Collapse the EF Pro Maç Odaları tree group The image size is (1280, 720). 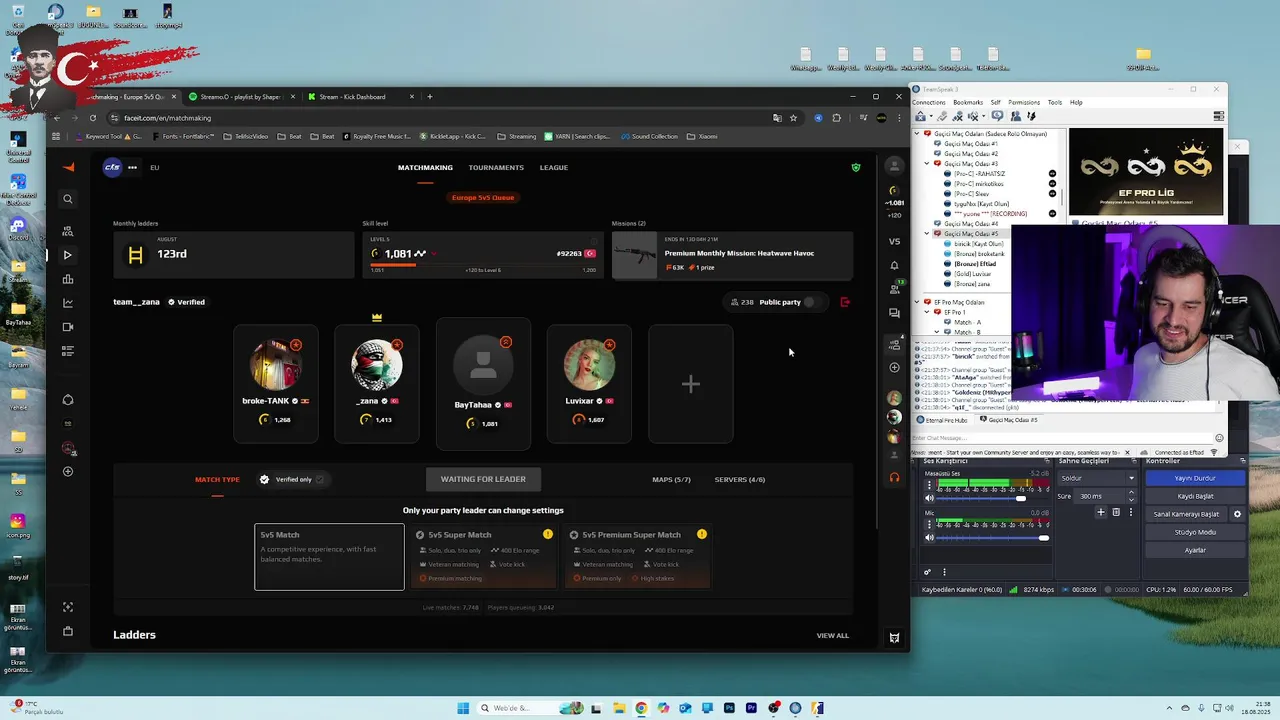[x=917, y=302]
